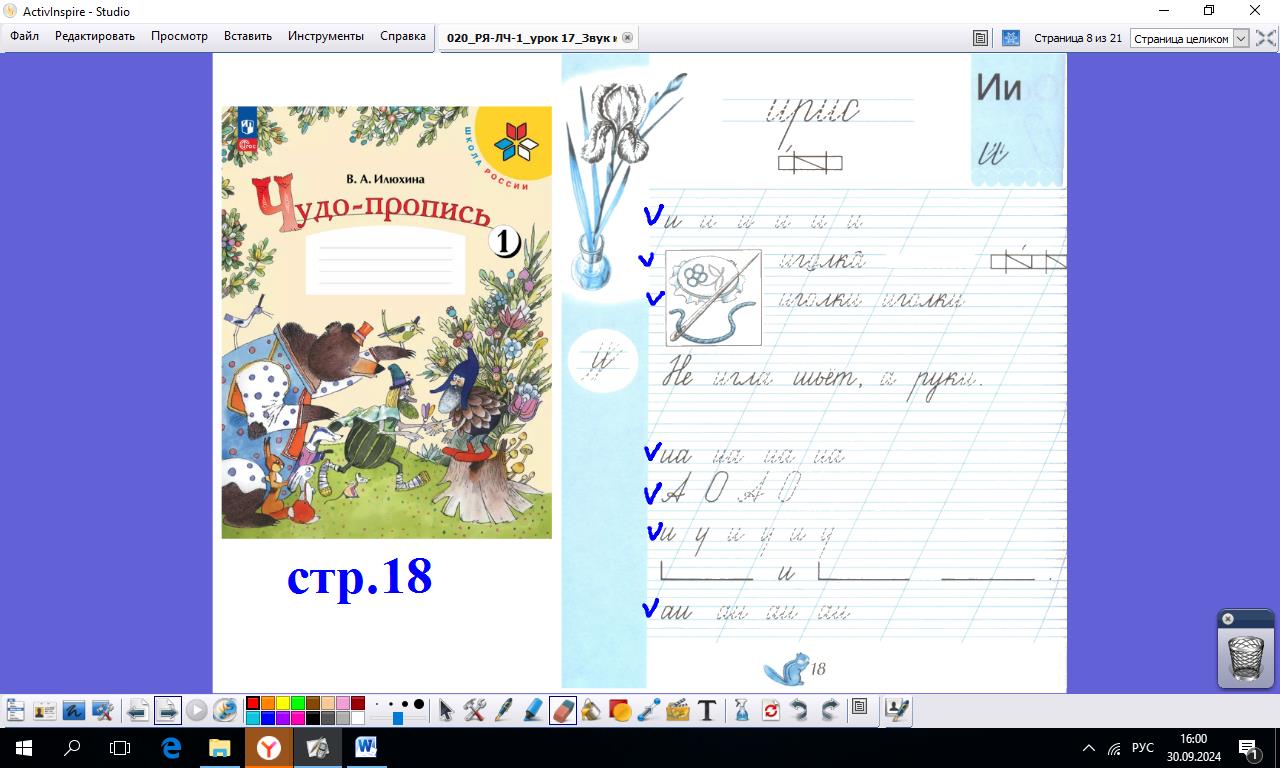Select the Eraser tool
Image resolution: width=1280 pixels, height=768 pixels.
(562, 711)
